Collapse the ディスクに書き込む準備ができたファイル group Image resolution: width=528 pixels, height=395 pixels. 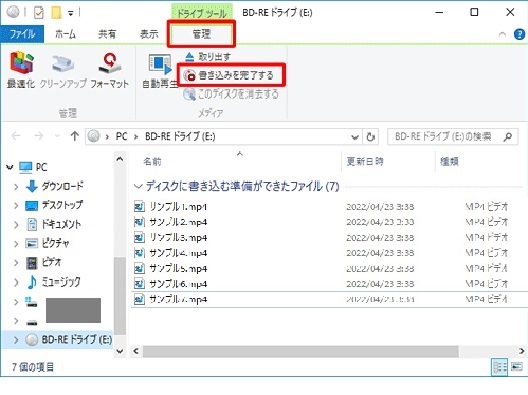pyautogui.click(x=138, y=186)
